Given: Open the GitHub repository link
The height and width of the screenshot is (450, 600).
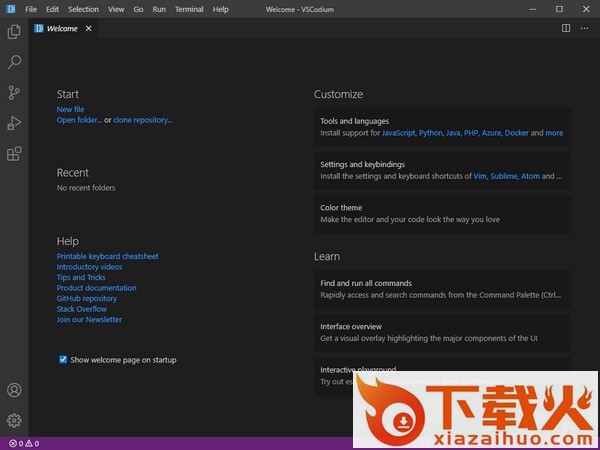Looking at the screenshot, I should pos(87,298).
